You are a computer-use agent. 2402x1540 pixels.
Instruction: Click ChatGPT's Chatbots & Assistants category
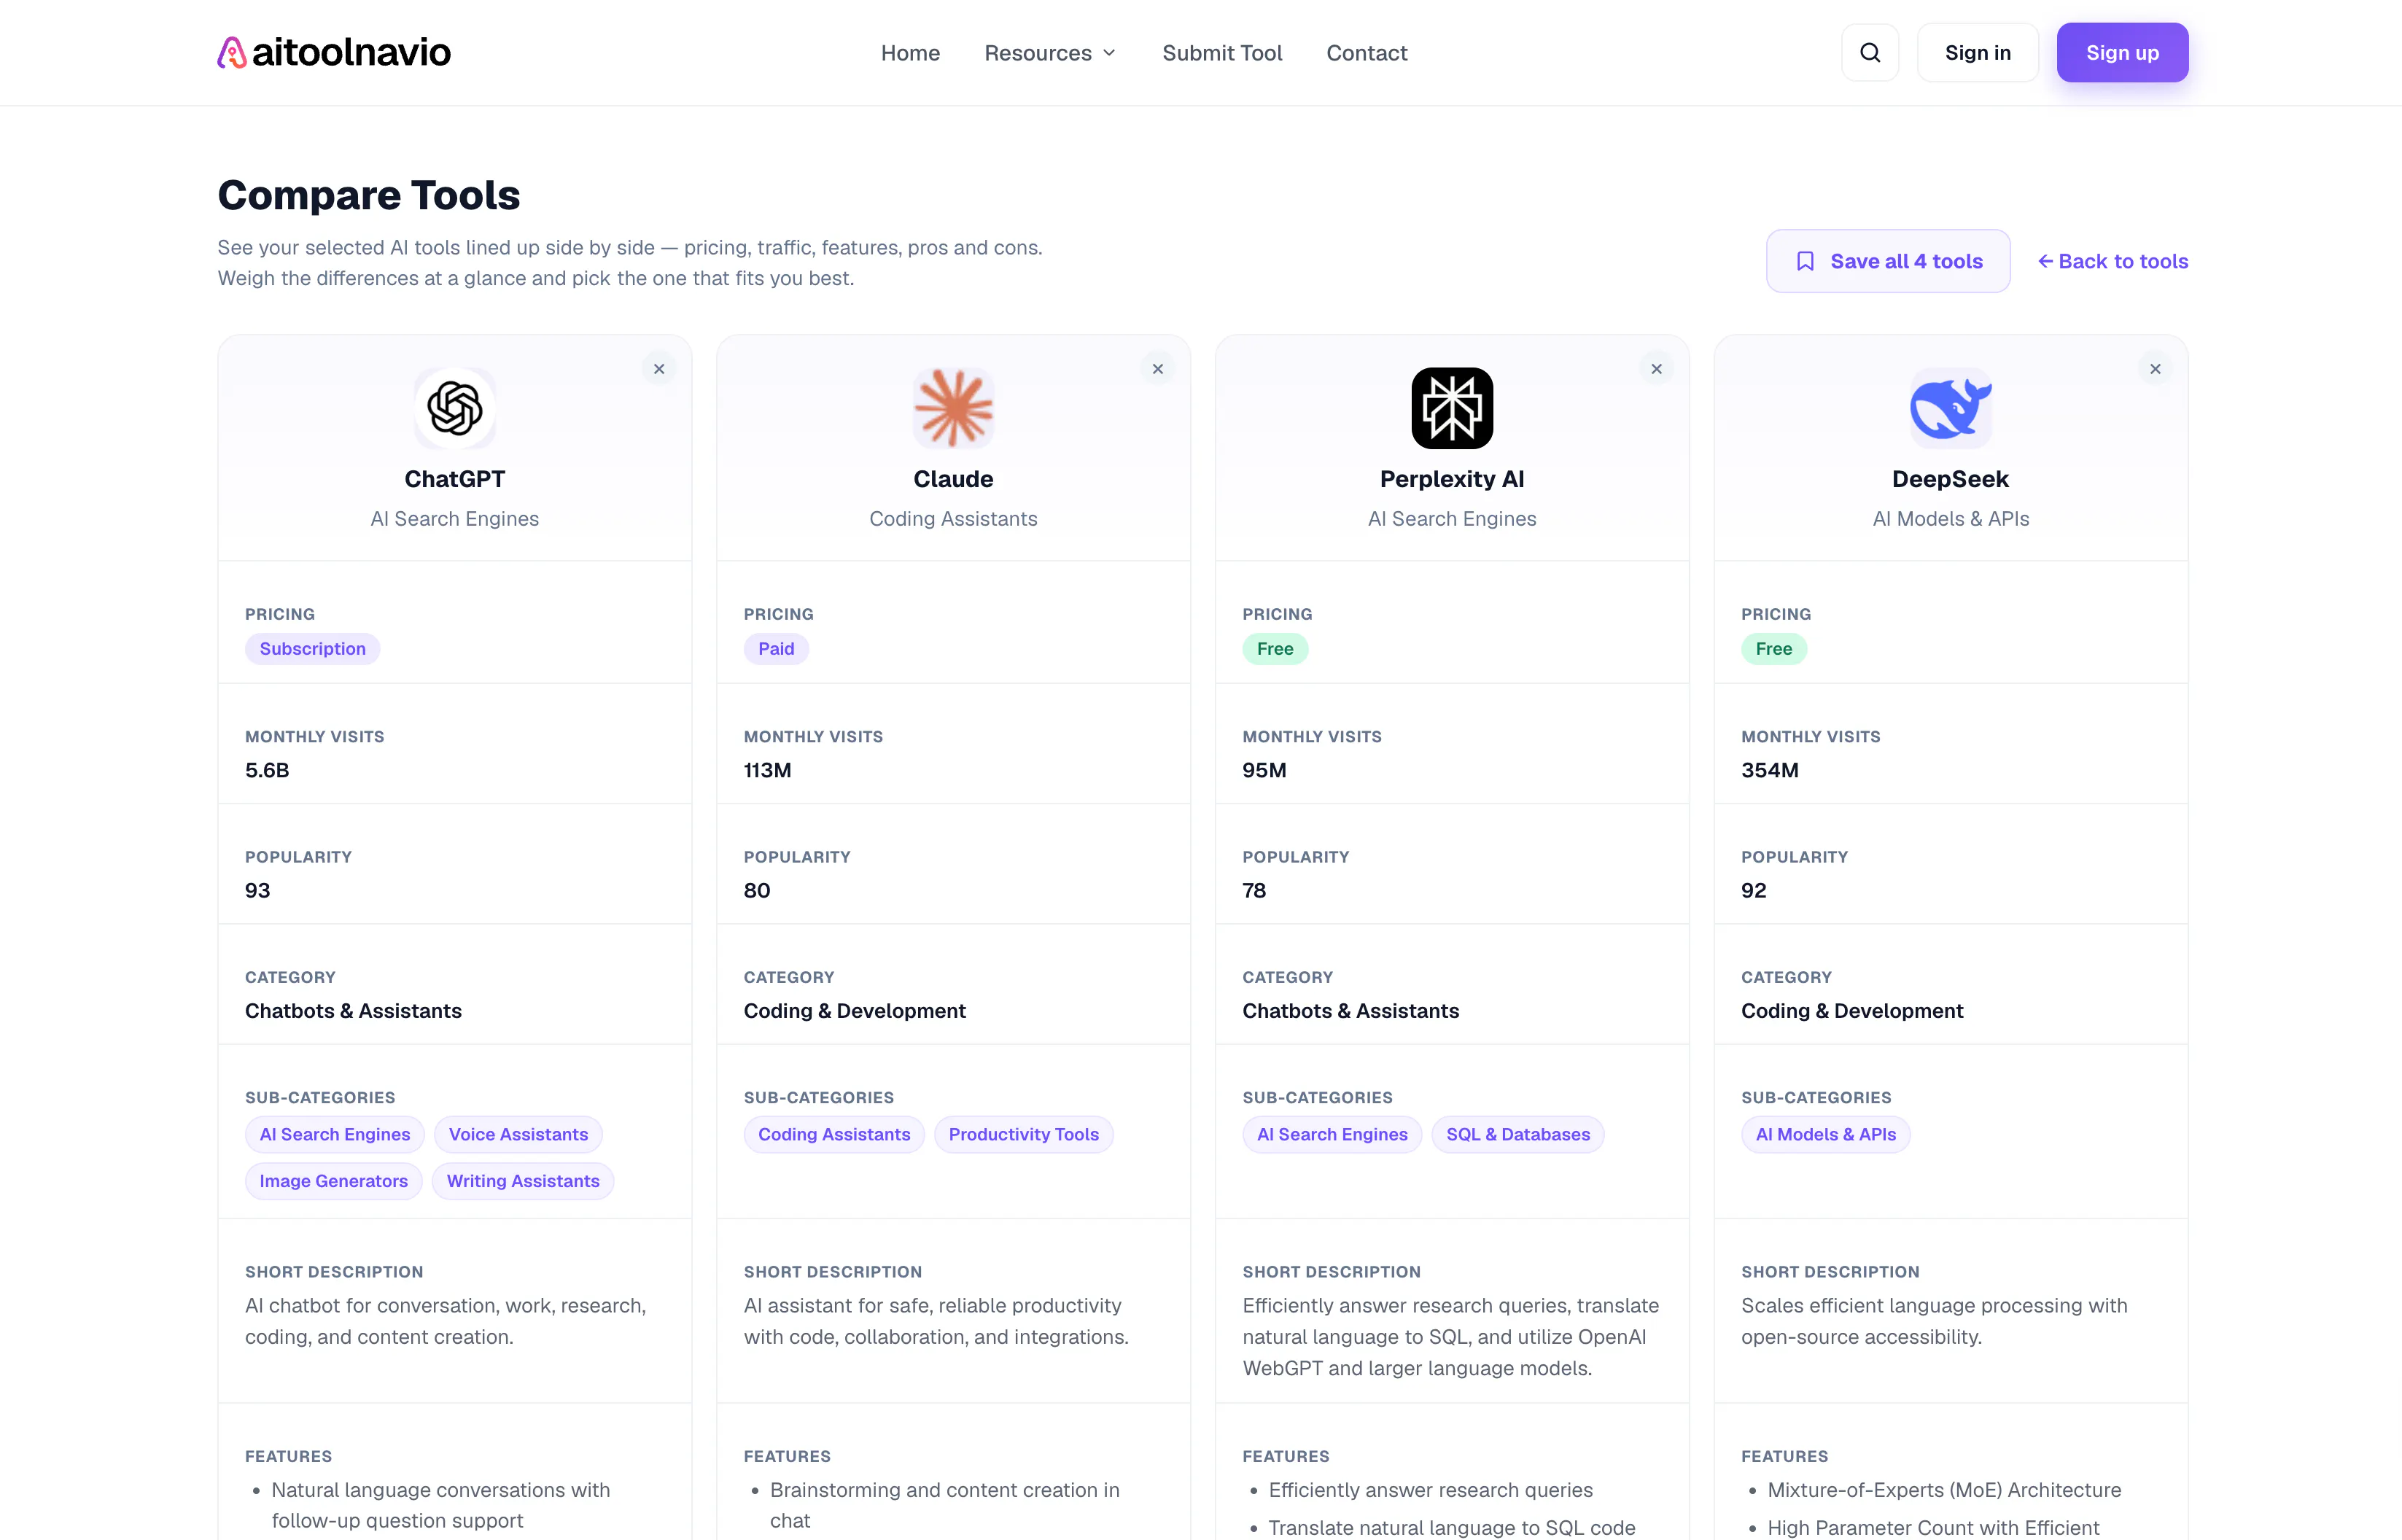[x=353, y=1011]
